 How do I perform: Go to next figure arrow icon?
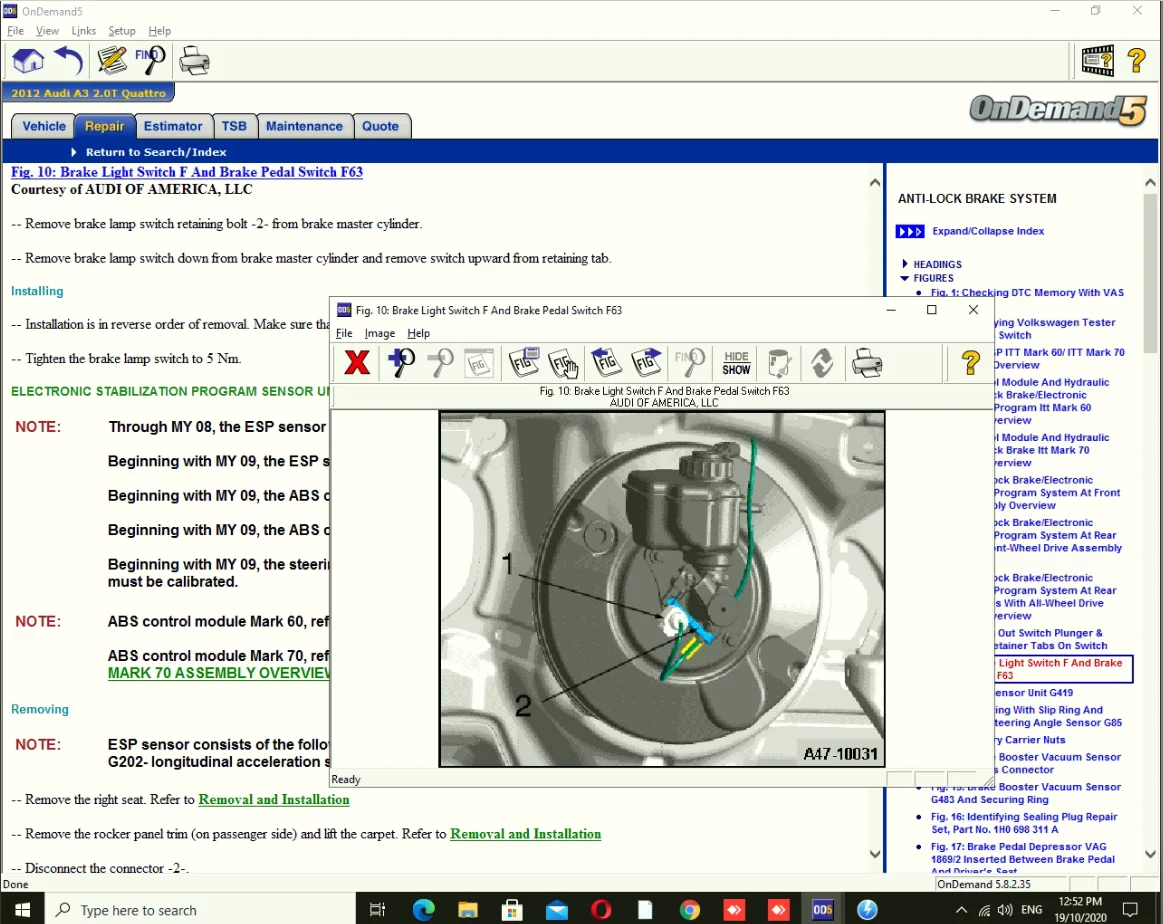(x=647, y=363)
